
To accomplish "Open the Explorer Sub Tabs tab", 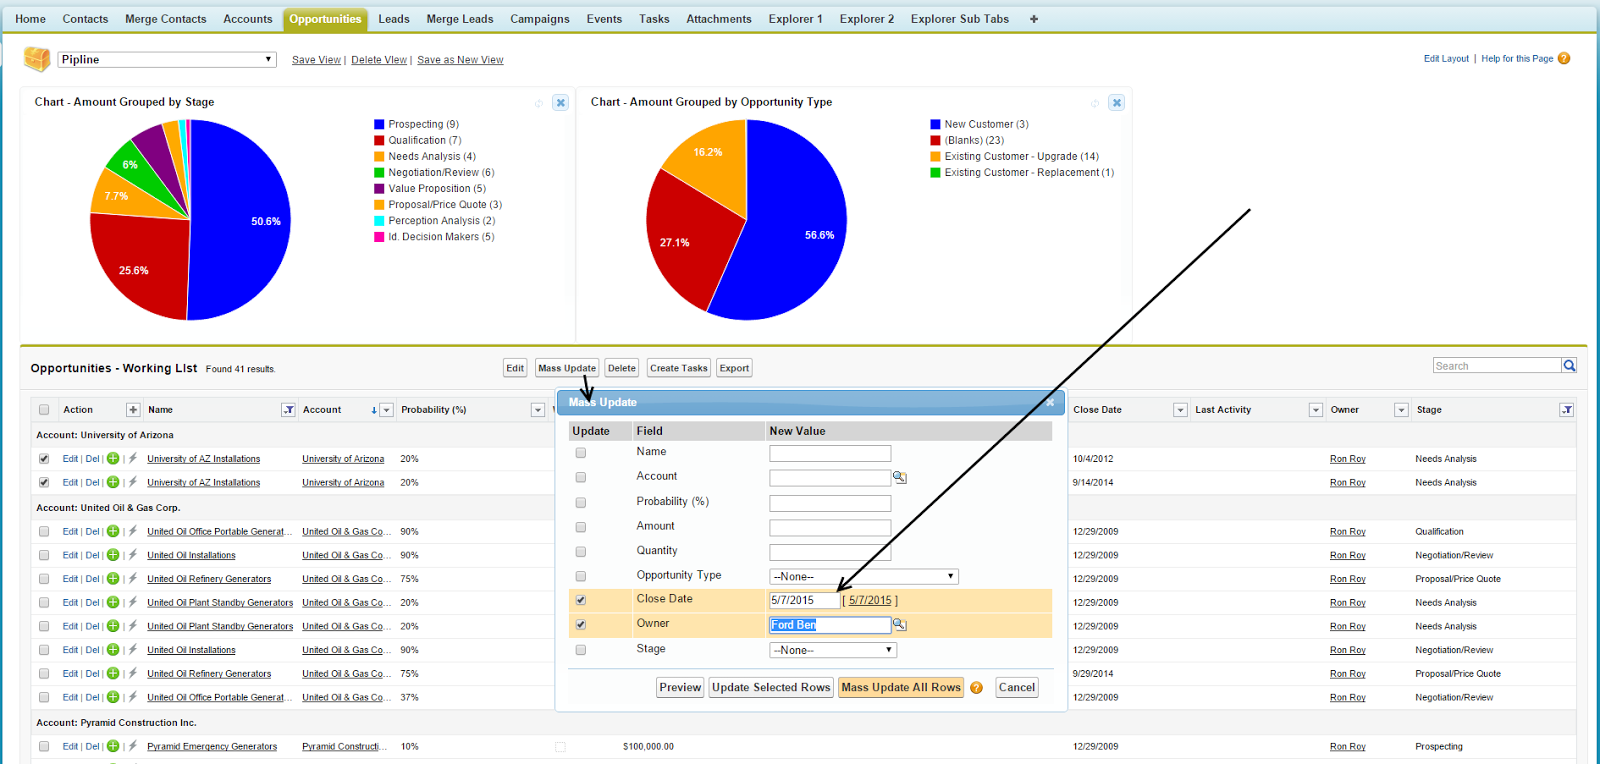I will 960,19.
